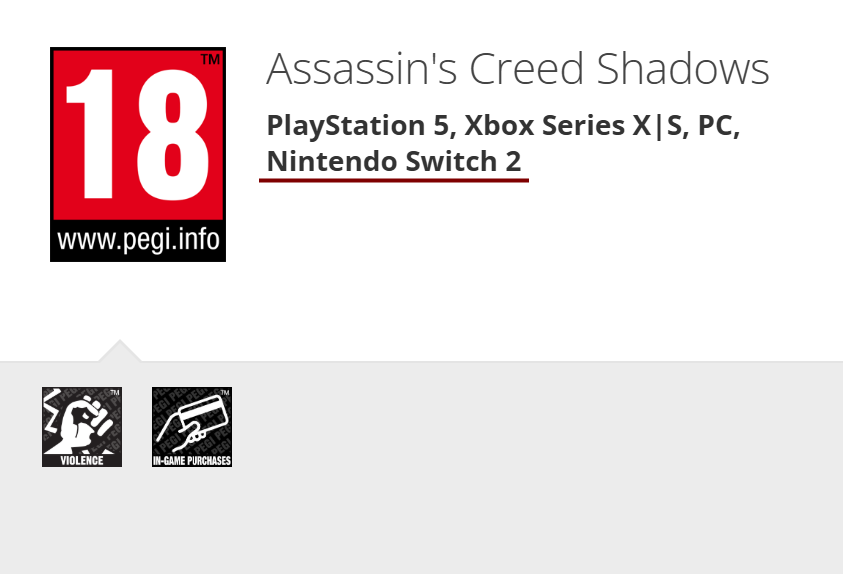Click the red underline below platforms
The image size is (843, 574).
click(394, 181)
